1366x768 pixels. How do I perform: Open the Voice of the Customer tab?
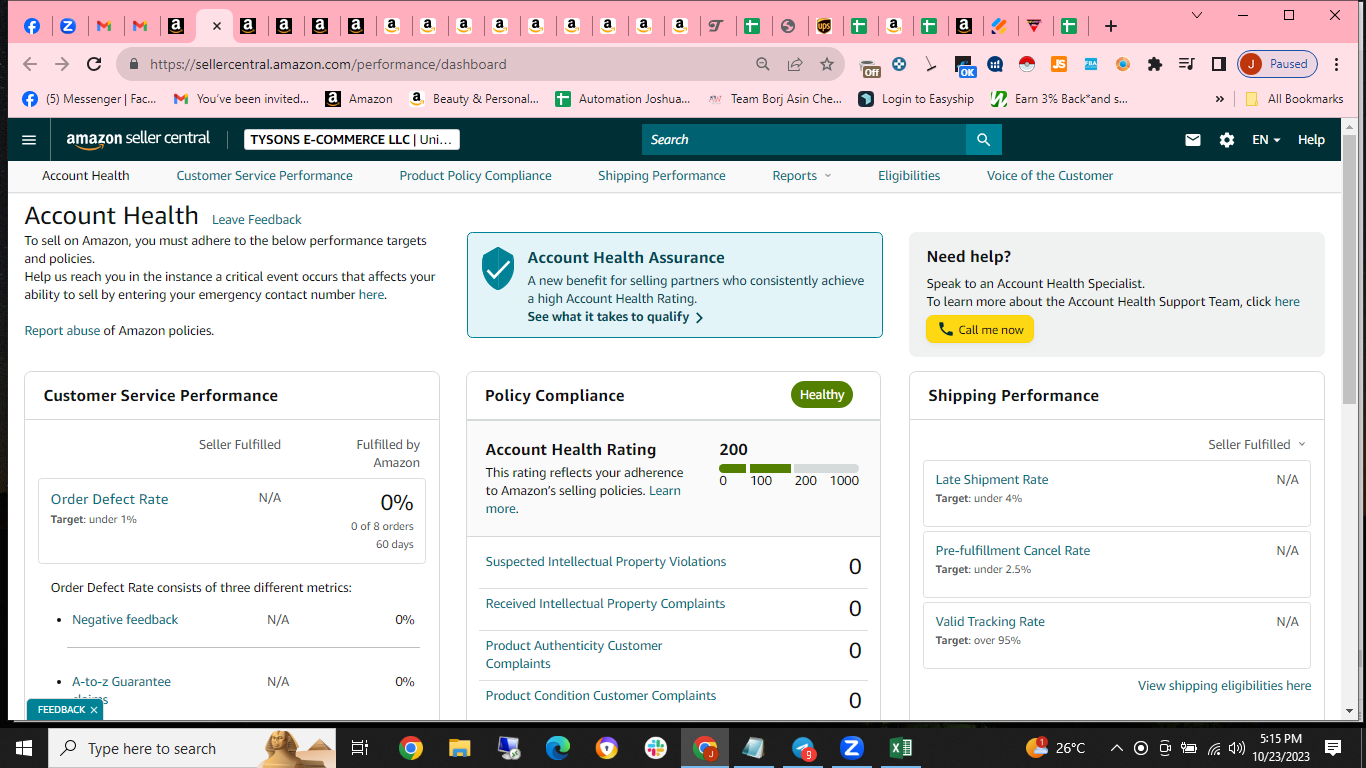[x=1050, y=176]
